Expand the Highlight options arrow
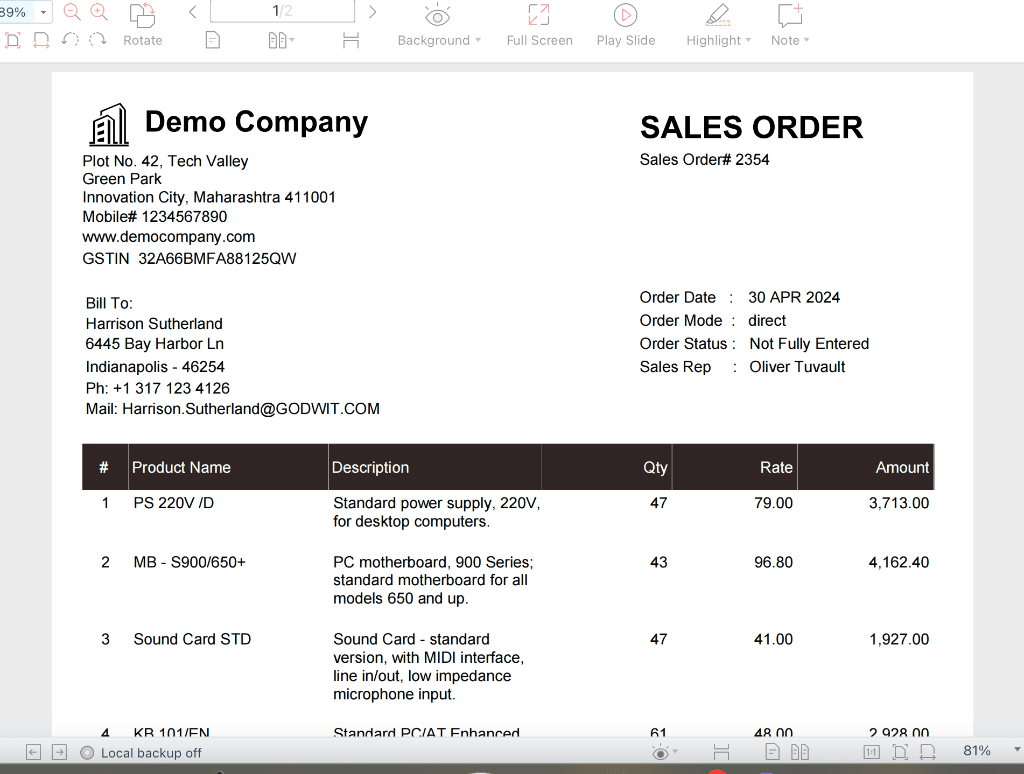1024x774 pixels. tap(748, 40)
